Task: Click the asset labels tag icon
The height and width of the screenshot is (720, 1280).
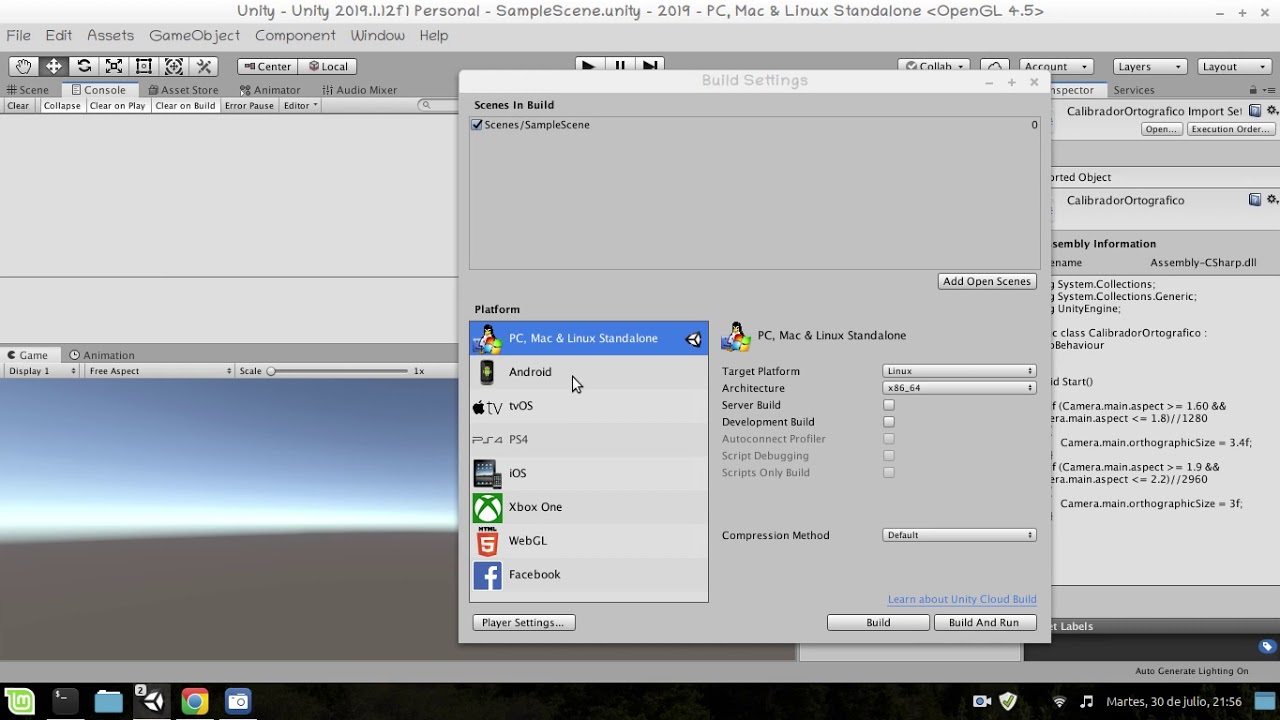Action: [x=1267, y=647]
